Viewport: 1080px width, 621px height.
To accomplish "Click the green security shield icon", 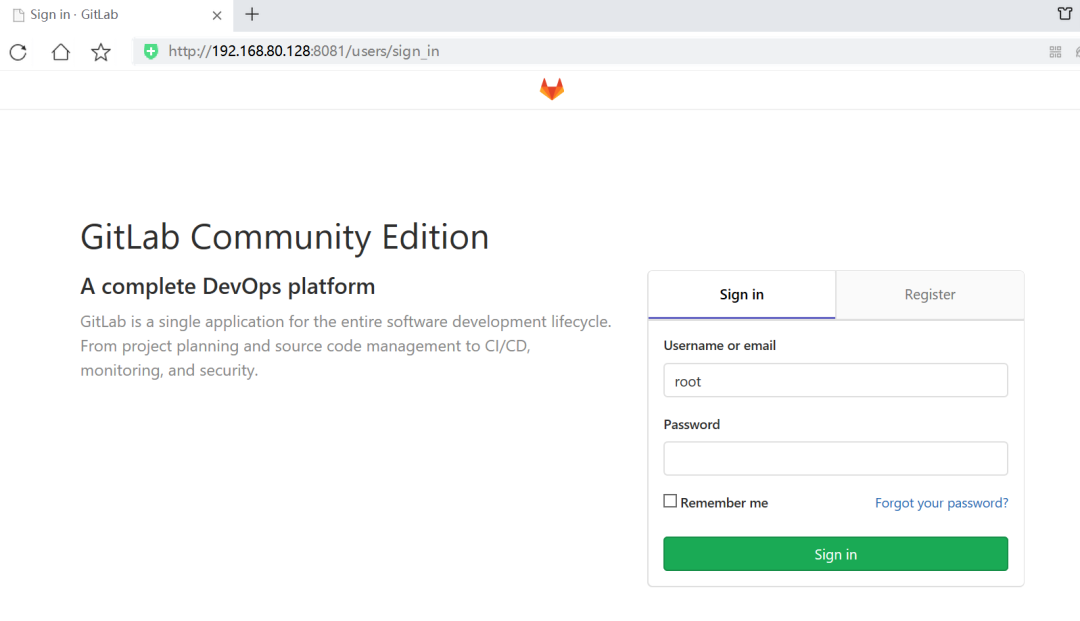I will [151, 51].
